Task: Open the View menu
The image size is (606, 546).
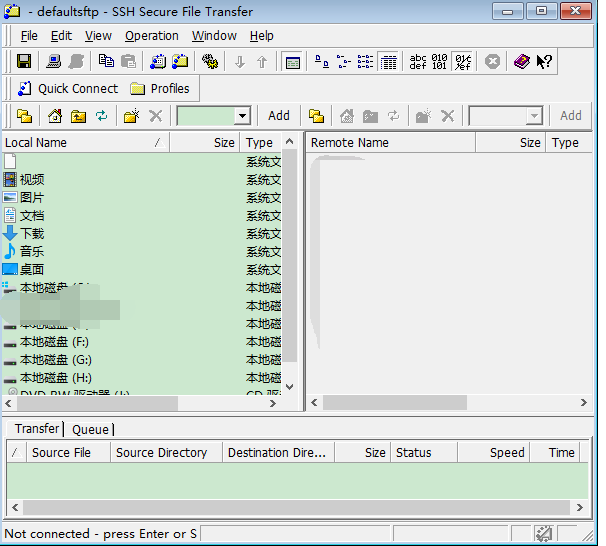Action: (98, 36)
